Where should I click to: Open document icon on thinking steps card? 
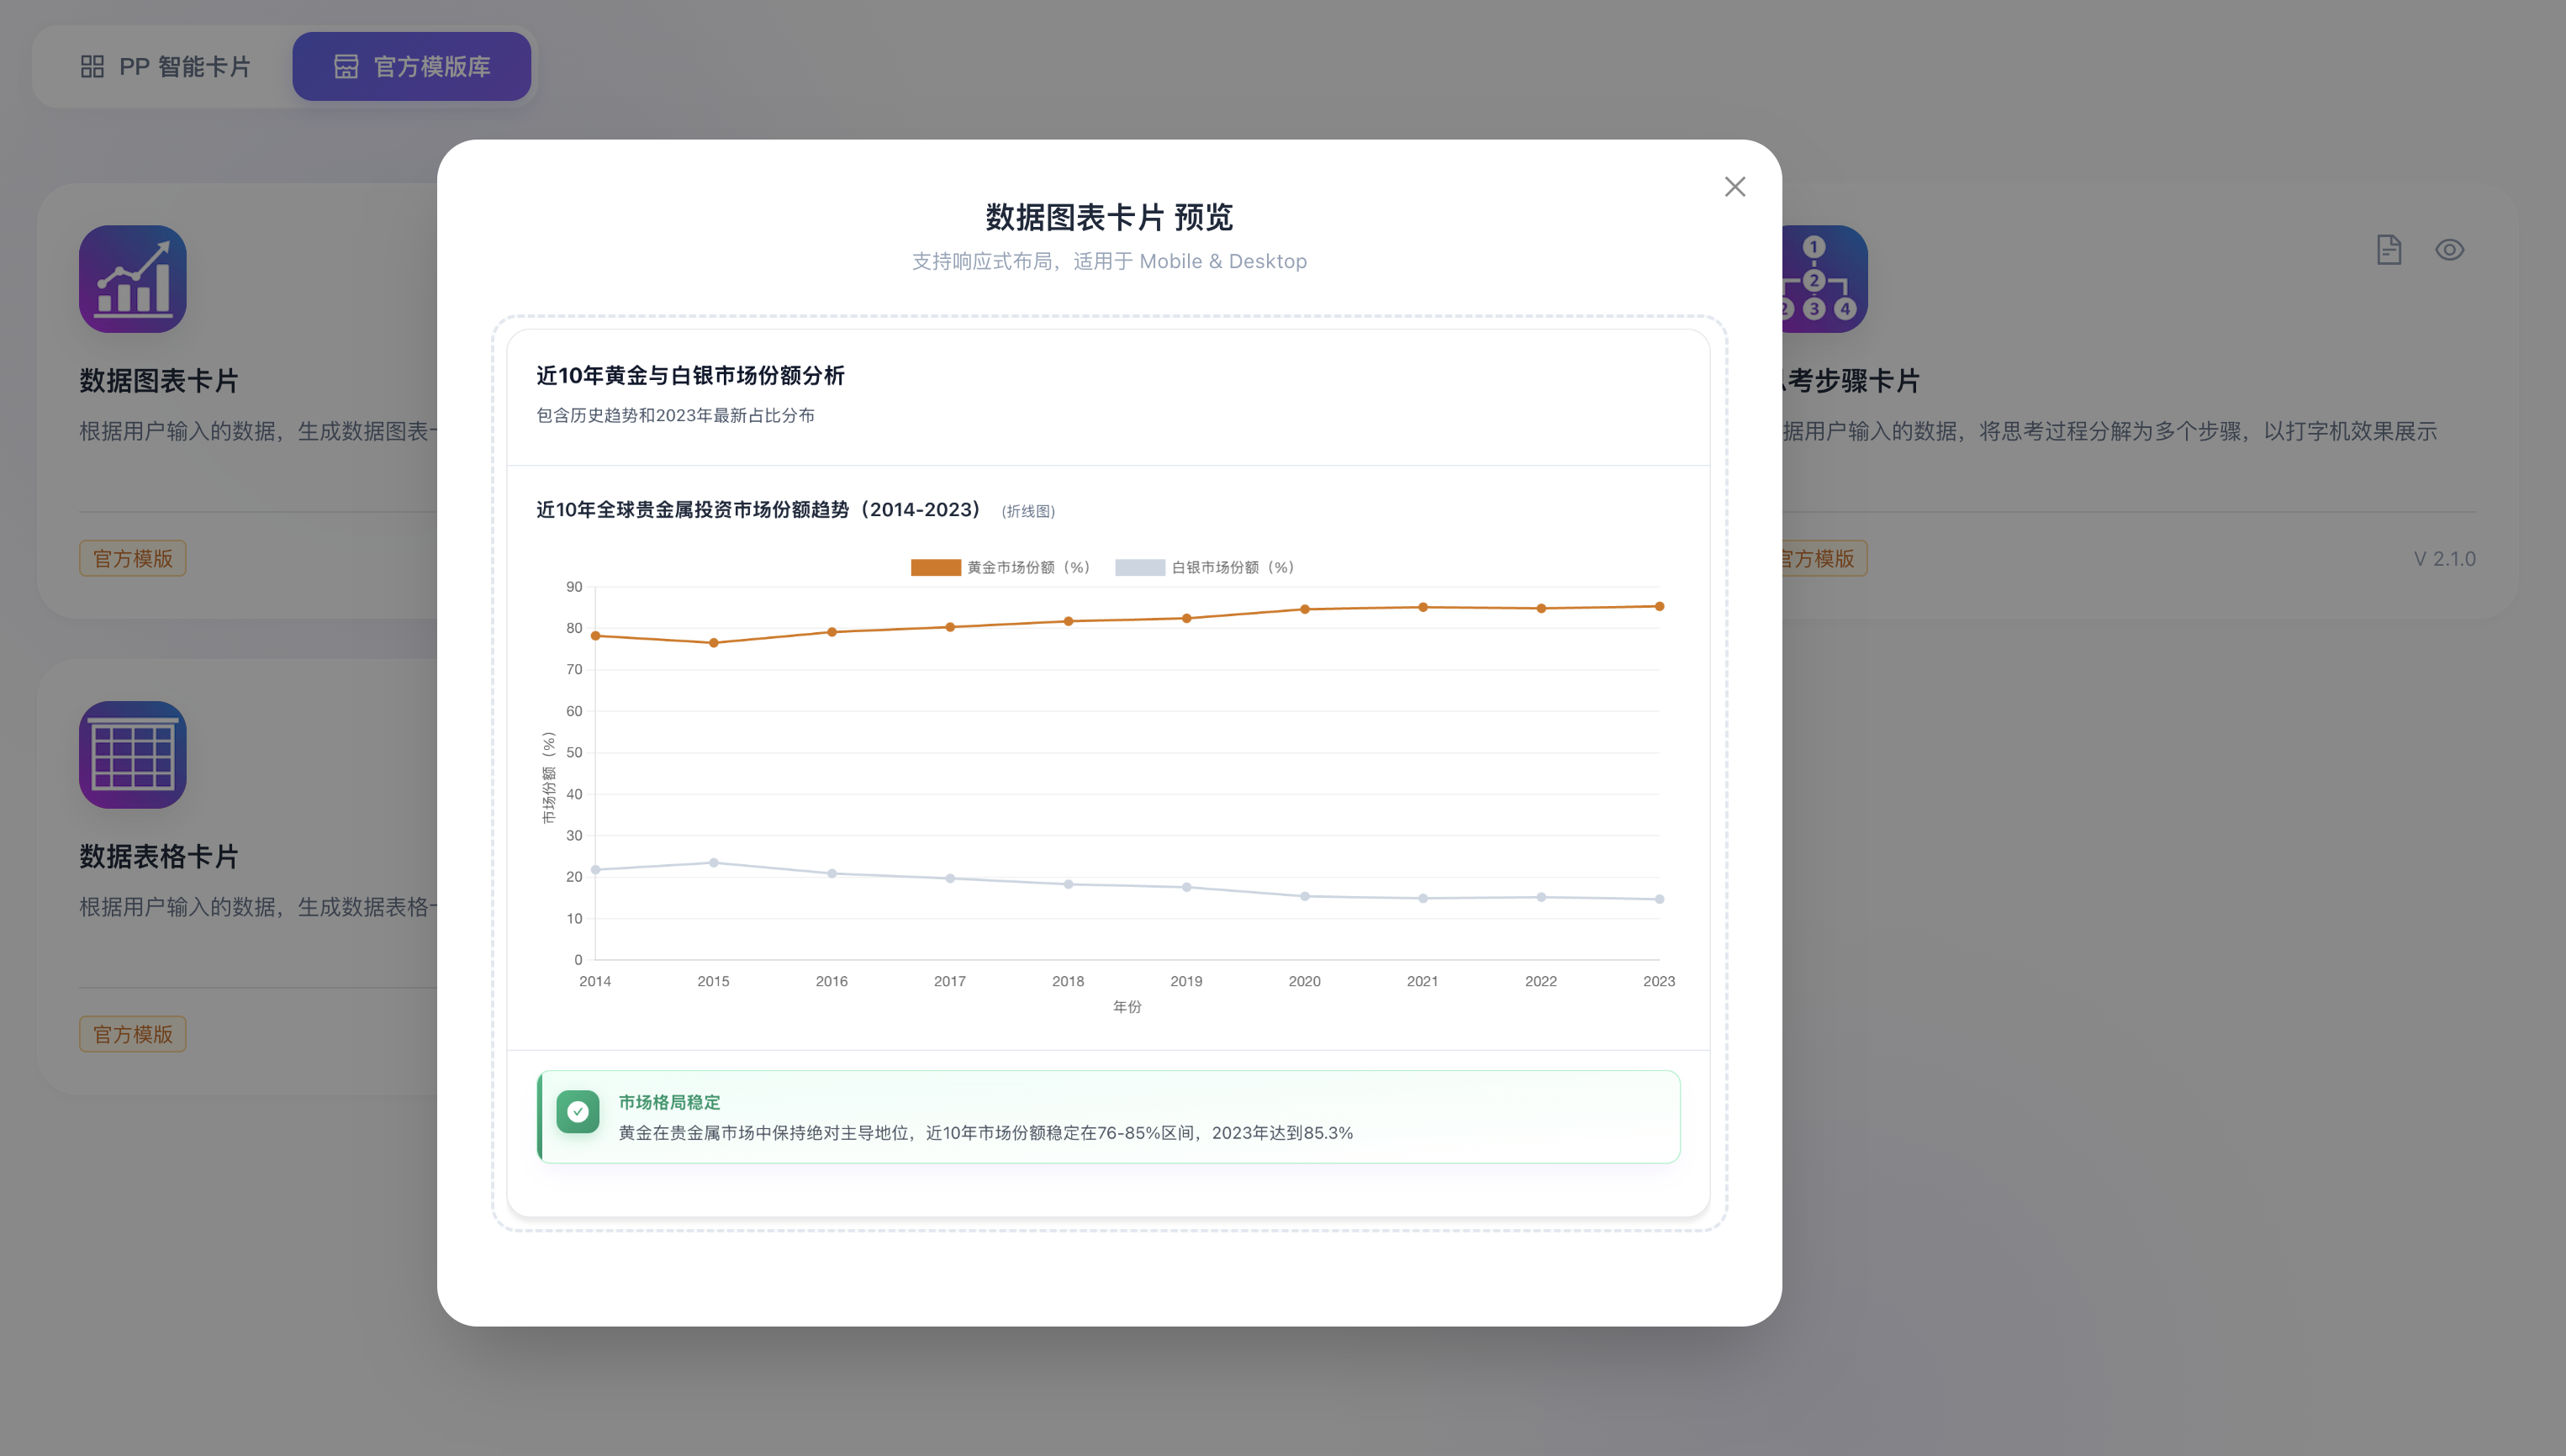2388,250
